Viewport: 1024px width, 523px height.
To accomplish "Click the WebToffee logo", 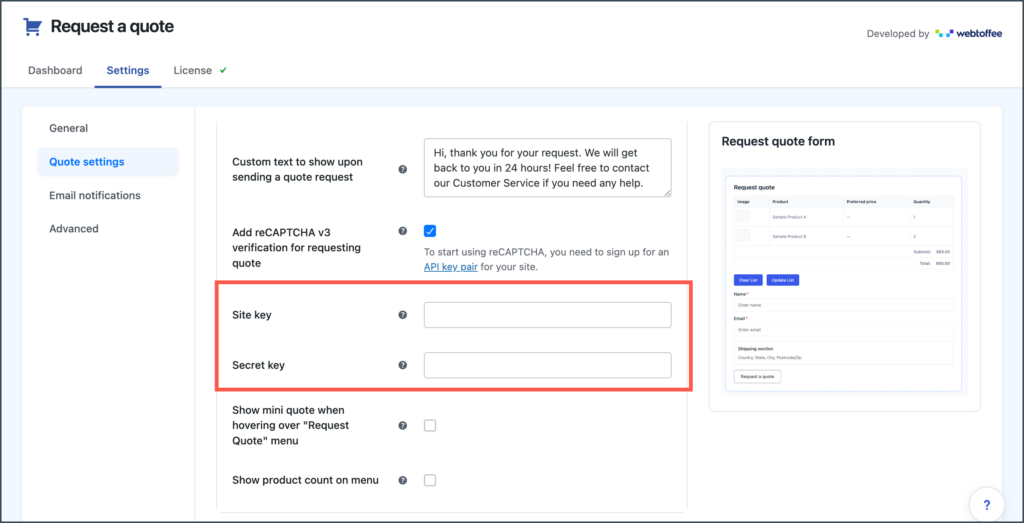I will pyautogui.click(x=968, y=33).
